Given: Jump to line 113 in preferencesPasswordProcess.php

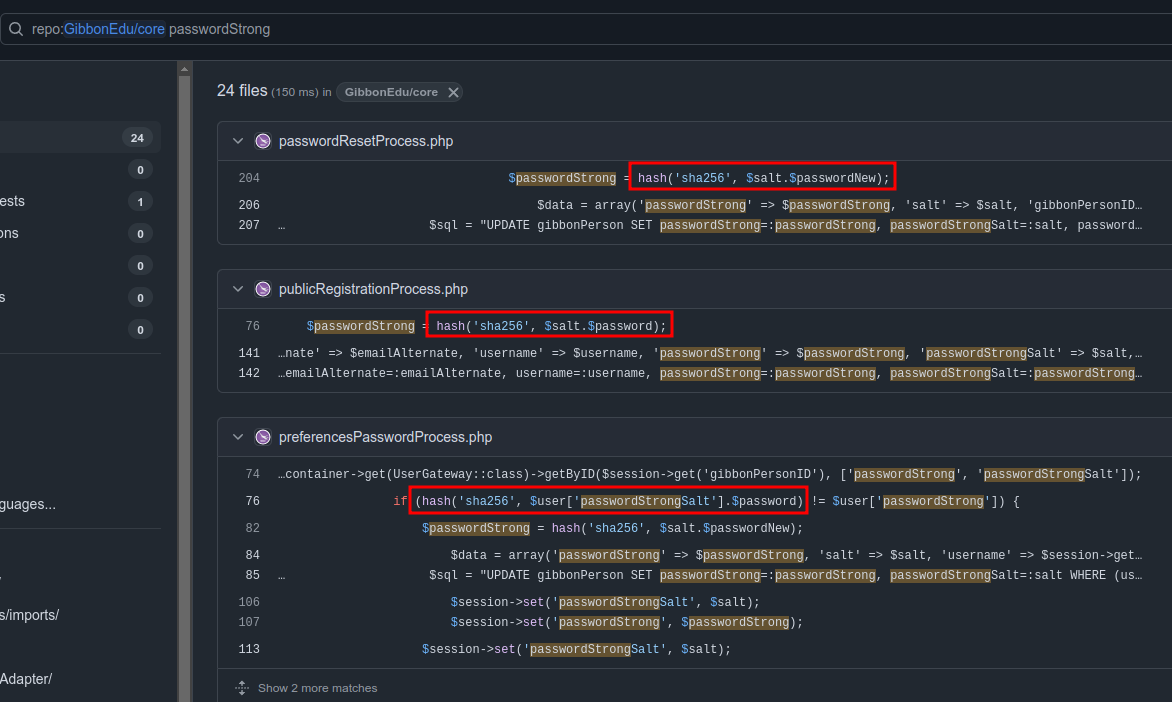Looking at the screenshot, I should [249, 649].
